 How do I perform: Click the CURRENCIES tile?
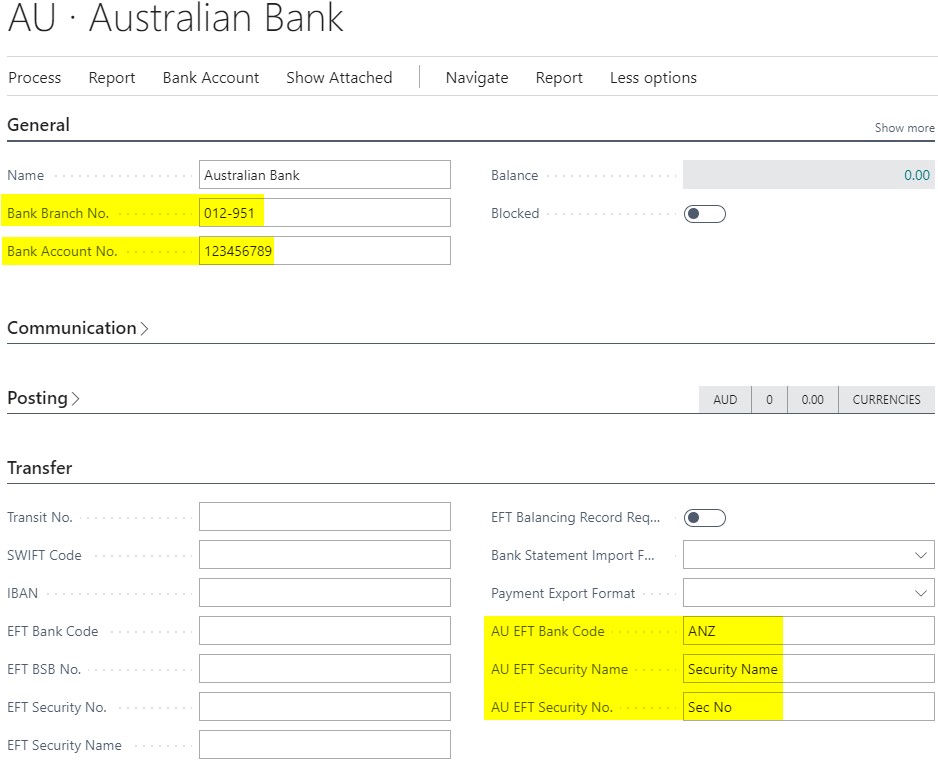point(886,399)
